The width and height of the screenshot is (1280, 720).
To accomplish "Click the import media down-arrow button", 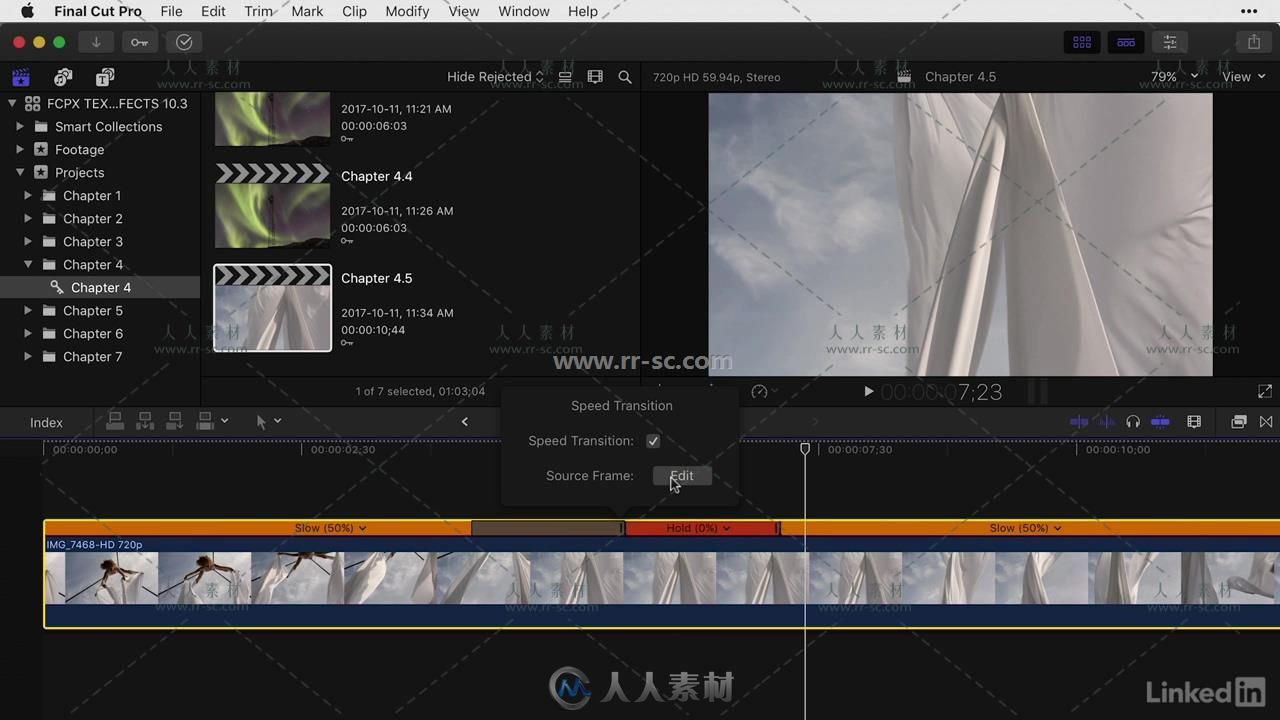I will tap(96, 42).
